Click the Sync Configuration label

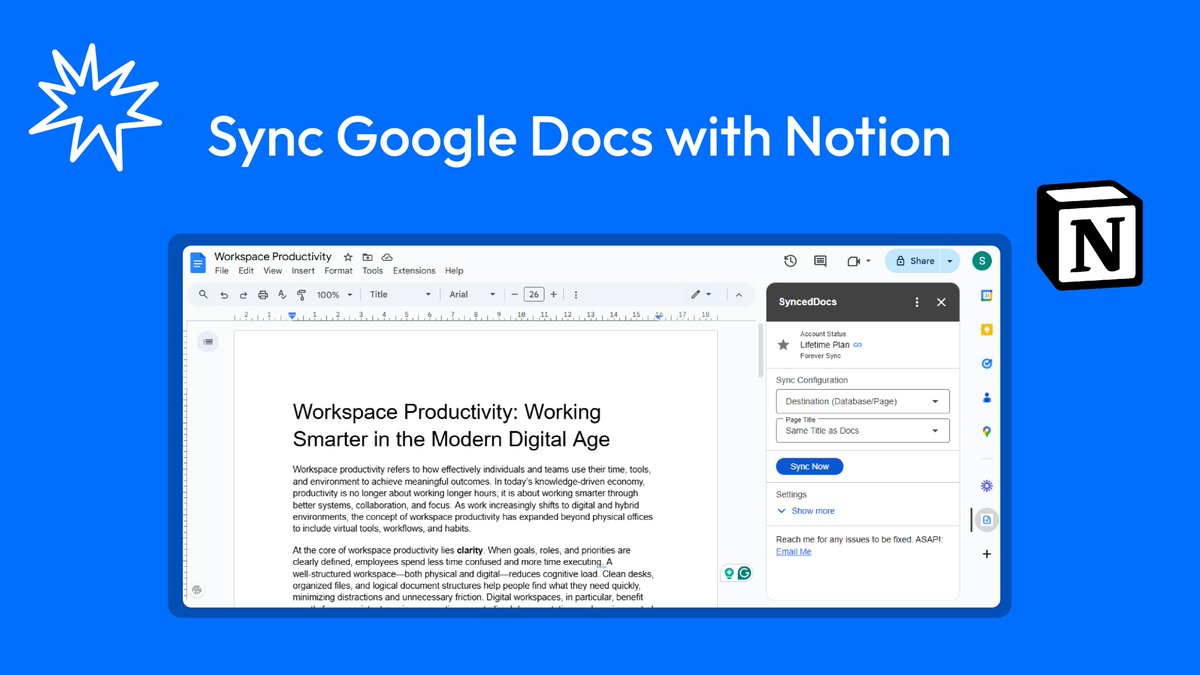pos(812,380)
